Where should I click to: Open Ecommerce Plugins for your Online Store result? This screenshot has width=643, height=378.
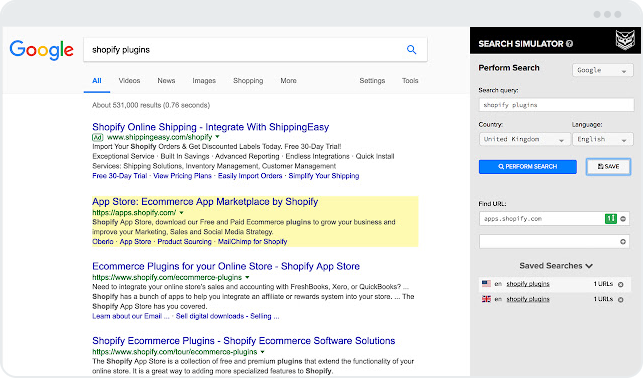click(x=226, y=266)
